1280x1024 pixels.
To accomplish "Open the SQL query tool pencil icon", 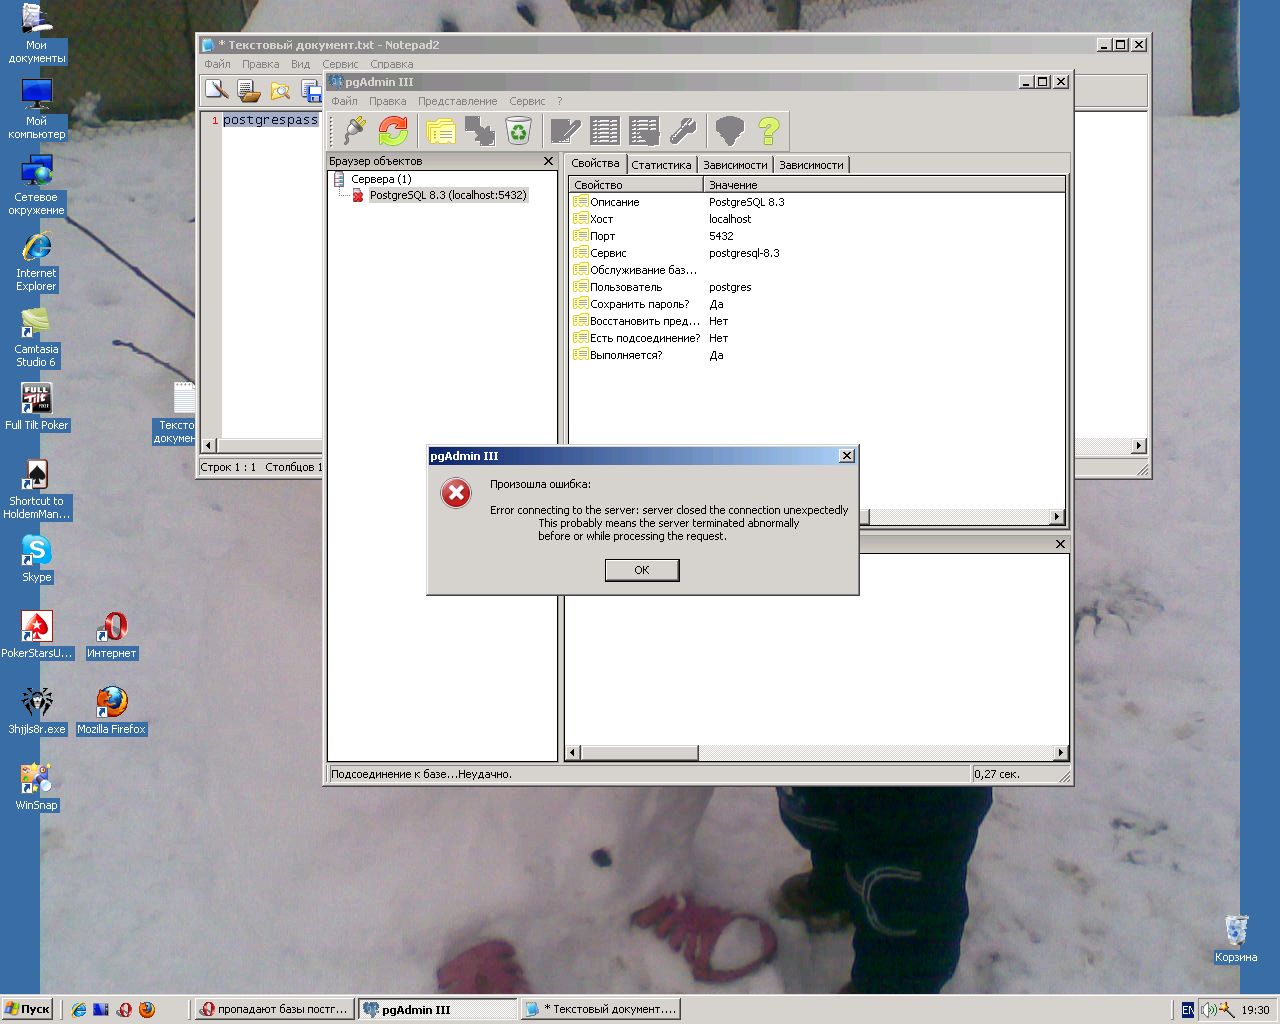I will pos(565,131).
